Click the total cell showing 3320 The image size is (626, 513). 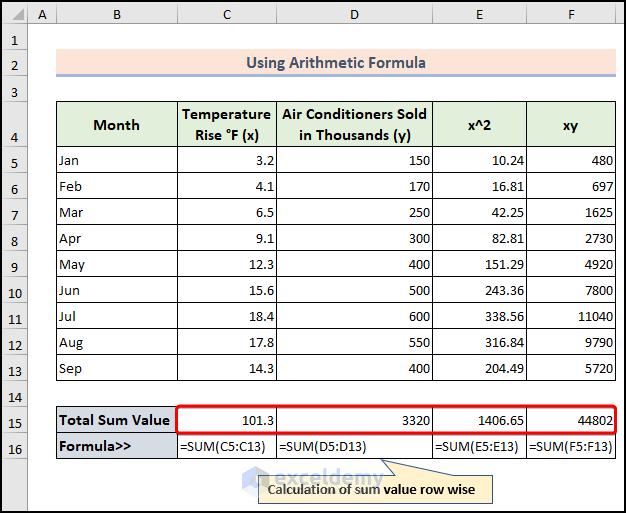355,421
